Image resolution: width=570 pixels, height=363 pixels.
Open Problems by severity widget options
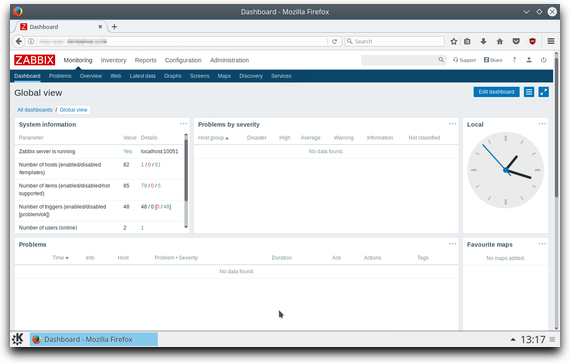pyautogui.click(x=452, y=124)
